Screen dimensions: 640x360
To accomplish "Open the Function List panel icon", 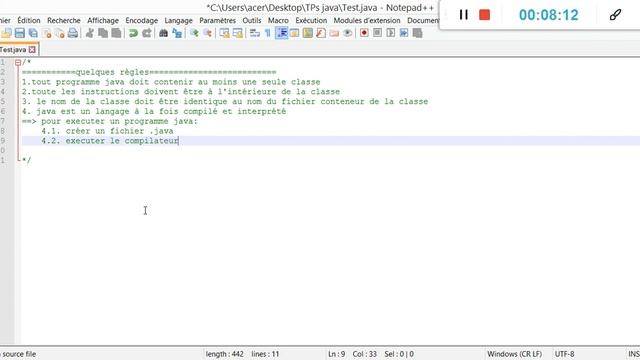I will [x=321, y=33].
